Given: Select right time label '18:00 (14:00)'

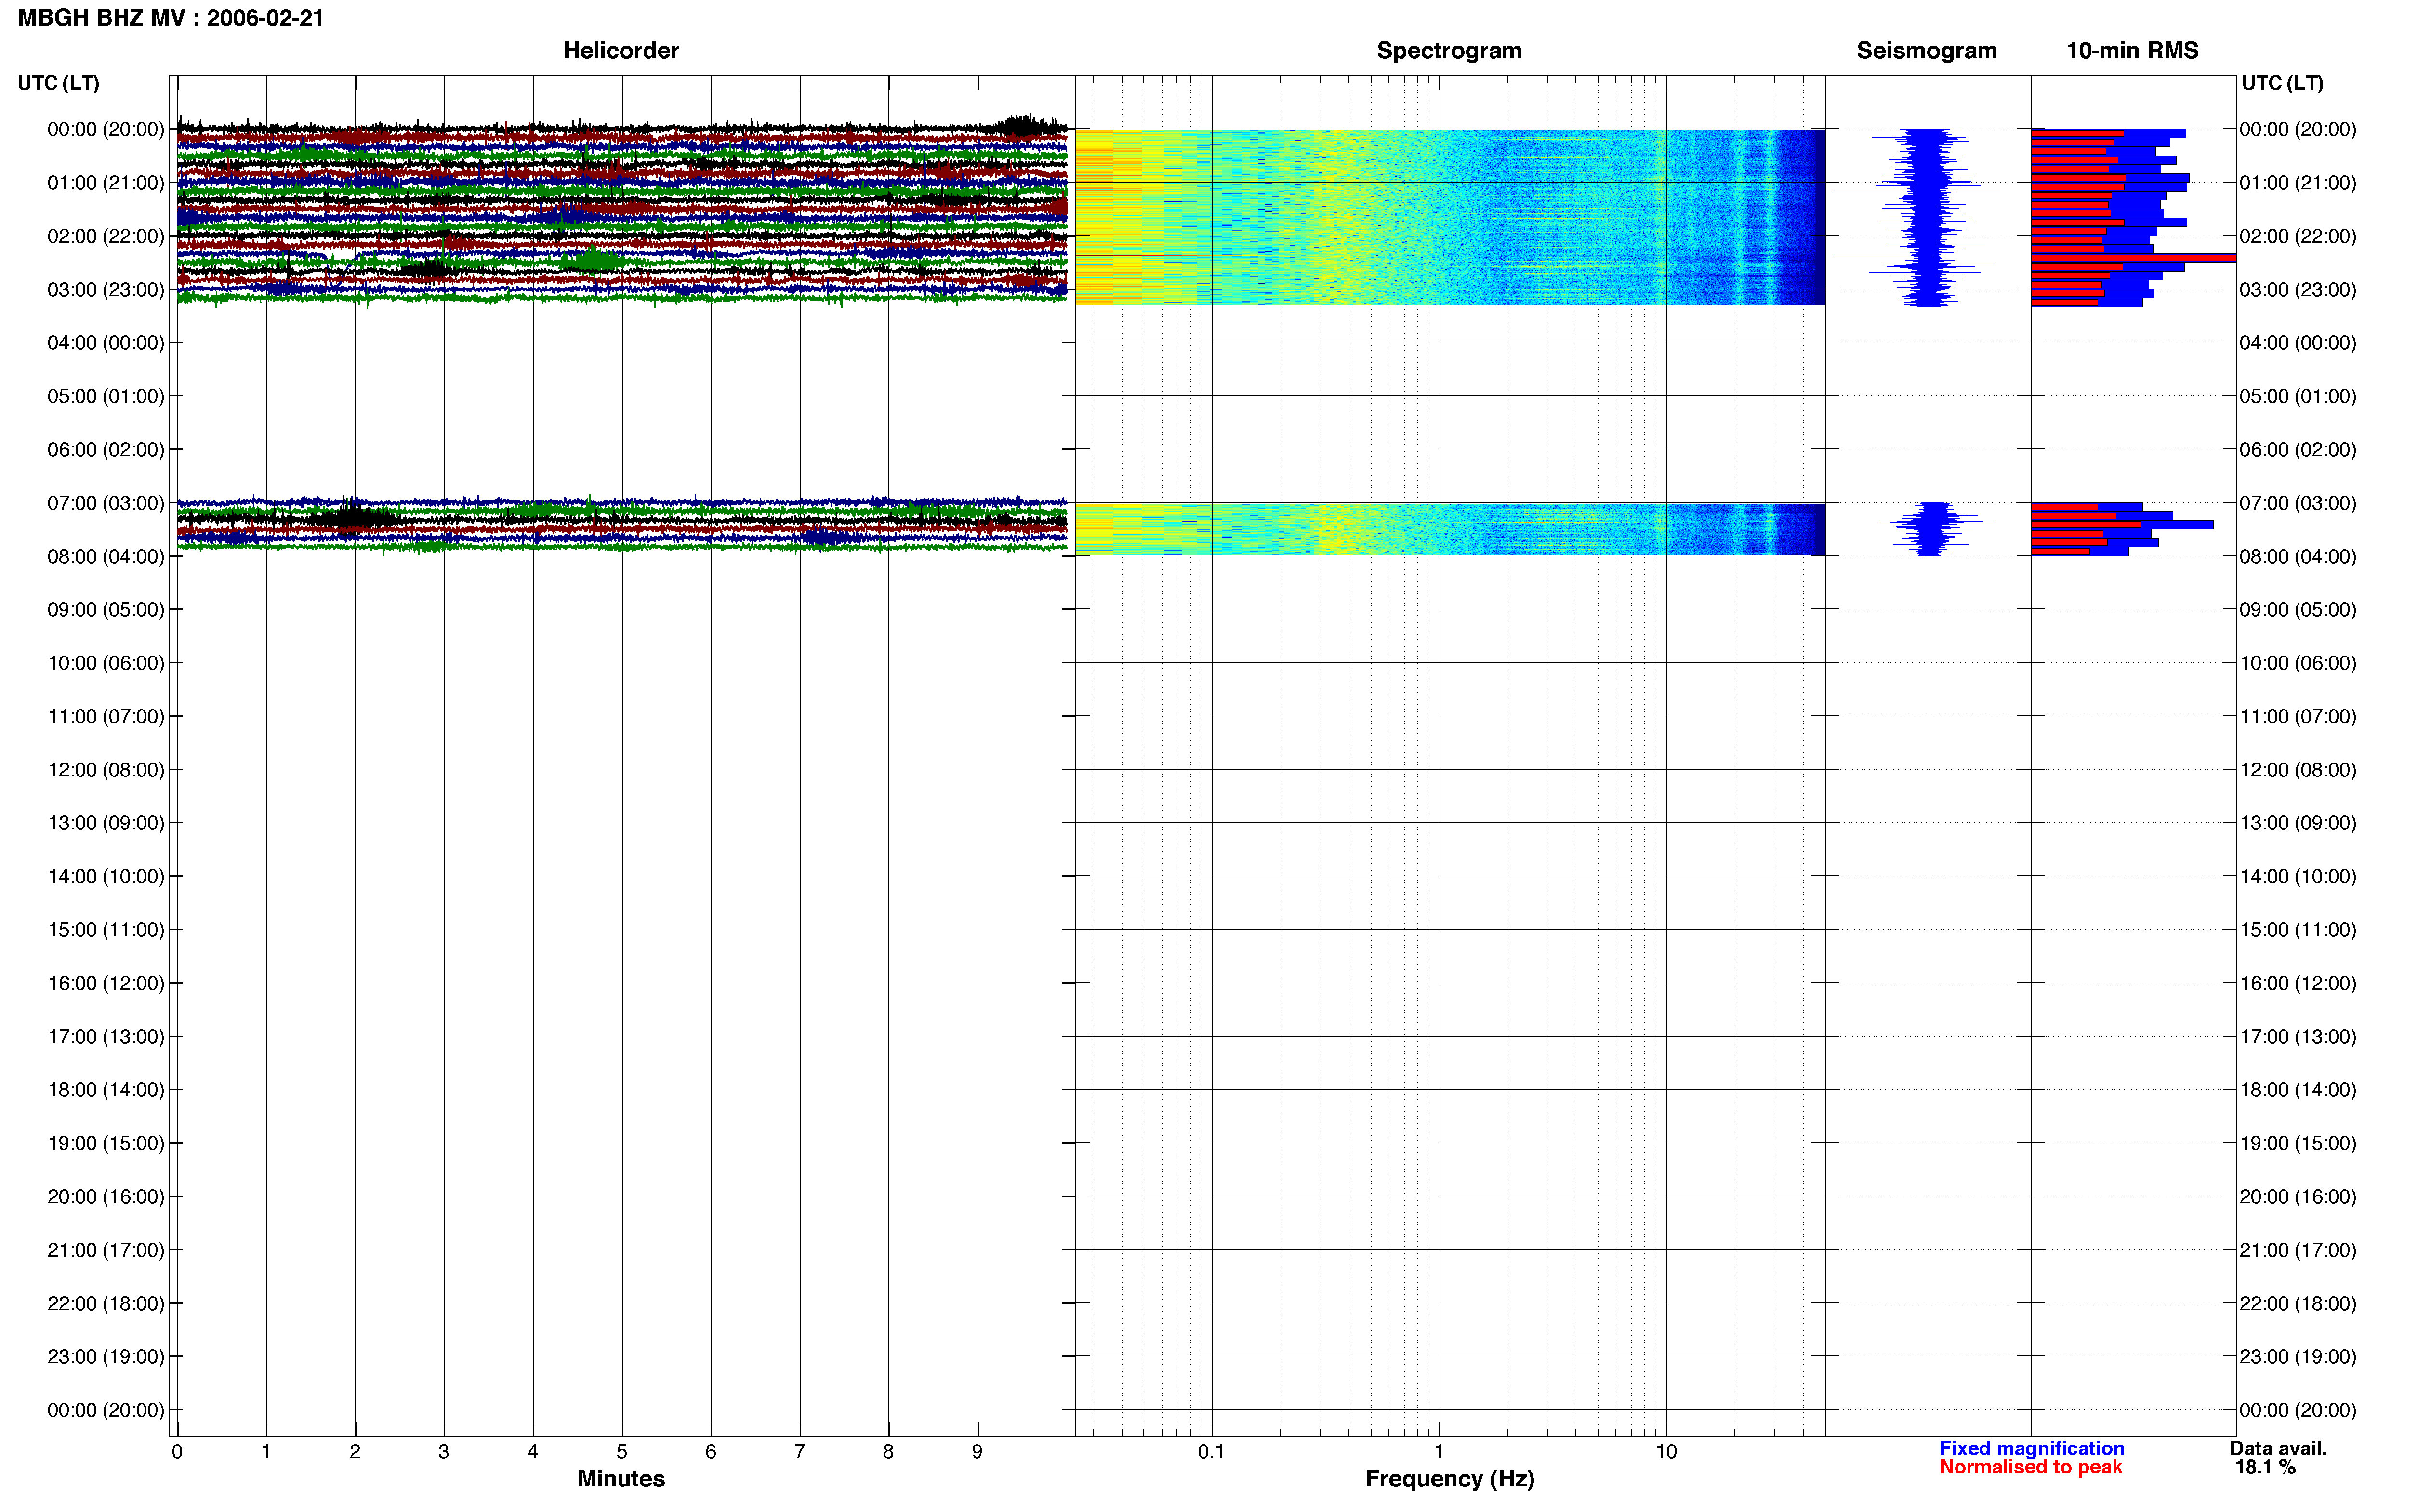Looking at the screenshot, I should click(2298, 1090).
